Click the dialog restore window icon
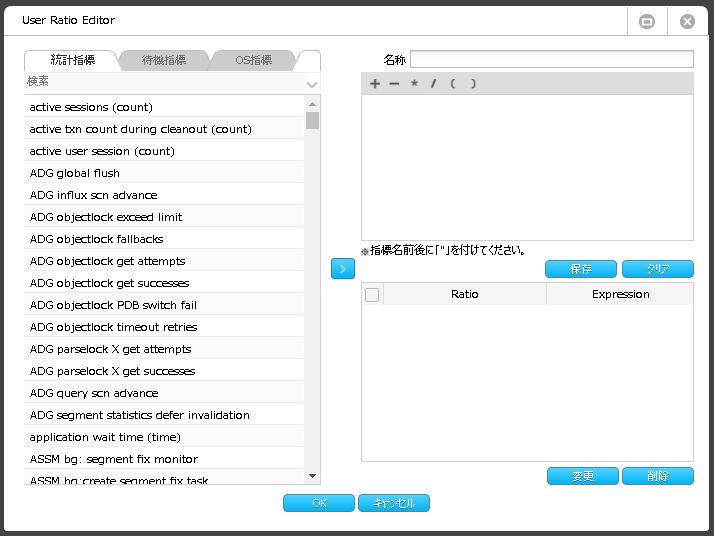The height and width of the screenshot is (536, 714). tap(647, 21)
